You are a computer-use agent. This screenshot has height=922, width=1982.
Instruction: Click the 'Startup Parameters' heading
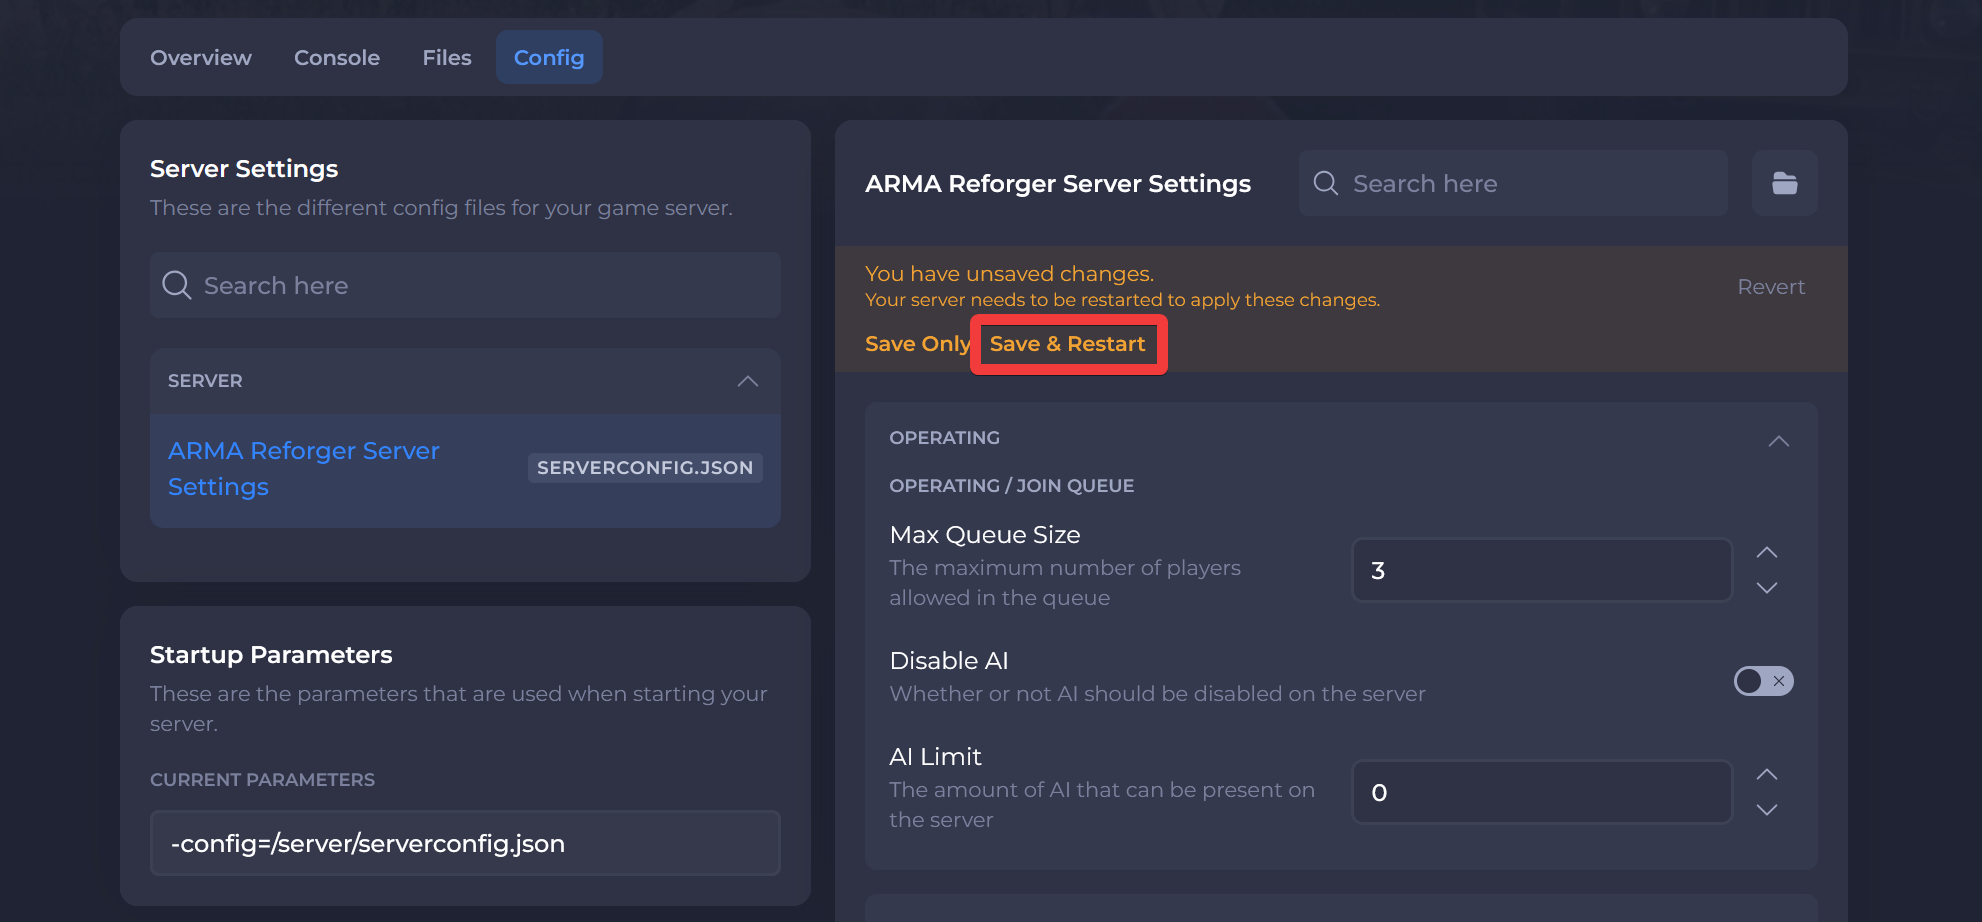click(271, 654)
